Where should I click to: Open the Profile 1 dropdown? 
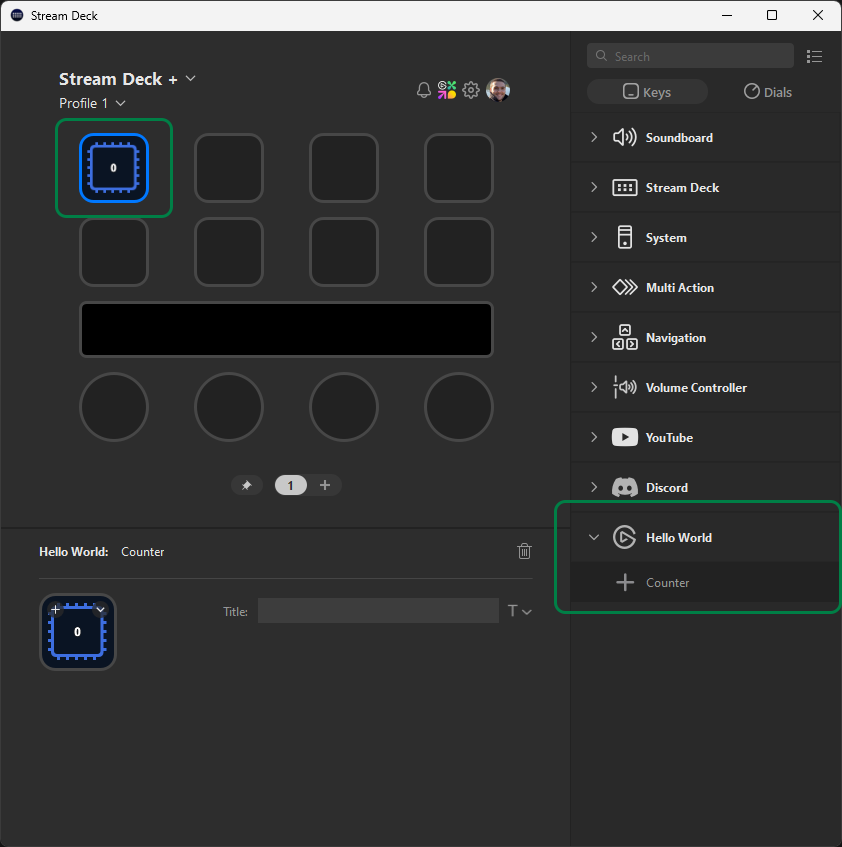tap(120, 103)
